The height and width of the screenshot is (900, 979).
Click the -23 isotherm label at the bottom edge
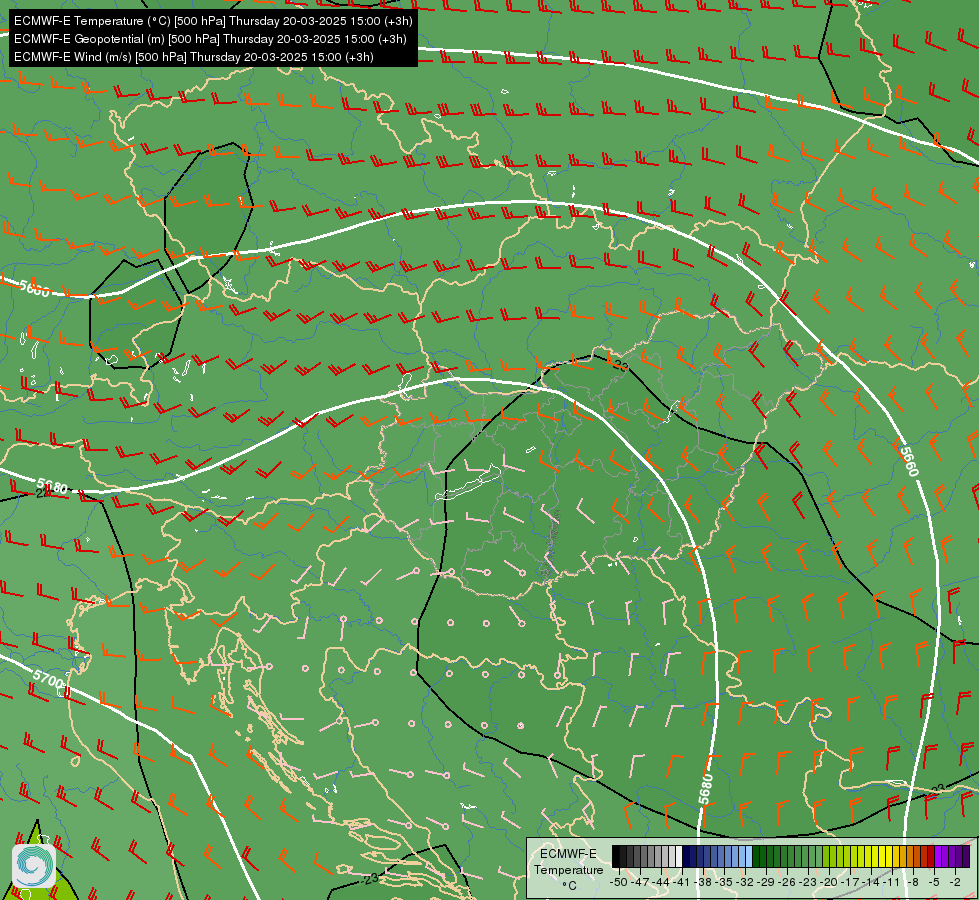(370, 878)
